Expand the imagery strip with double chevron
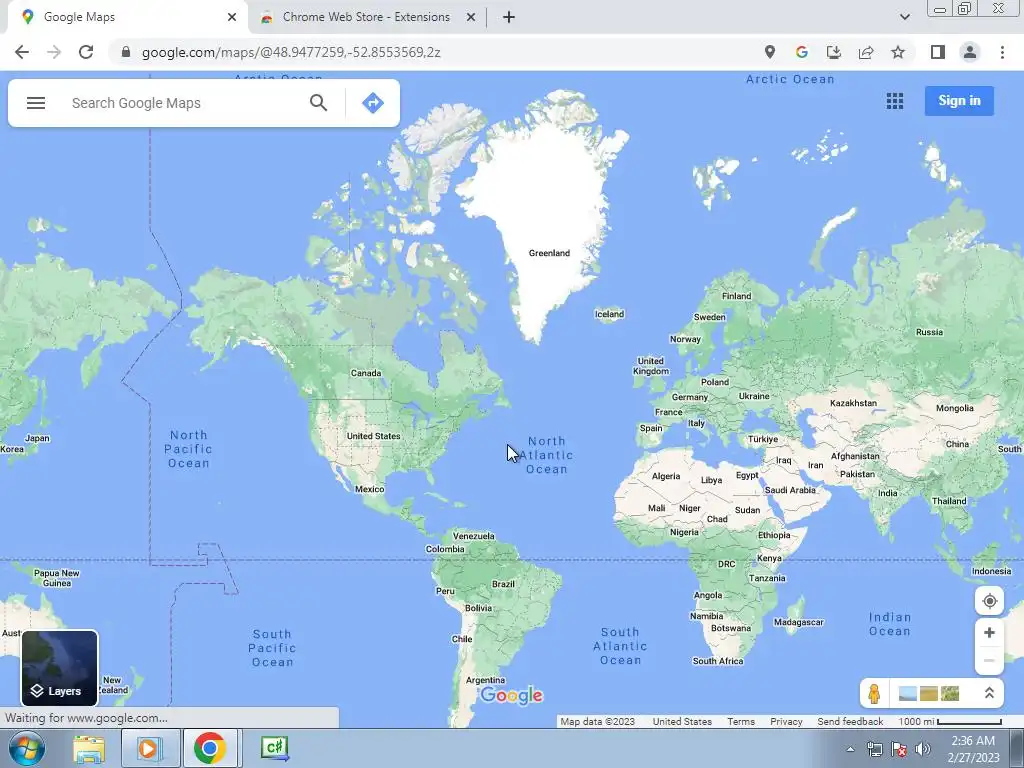Screen dimensions: 1024x768 click(x=989, y=693)
